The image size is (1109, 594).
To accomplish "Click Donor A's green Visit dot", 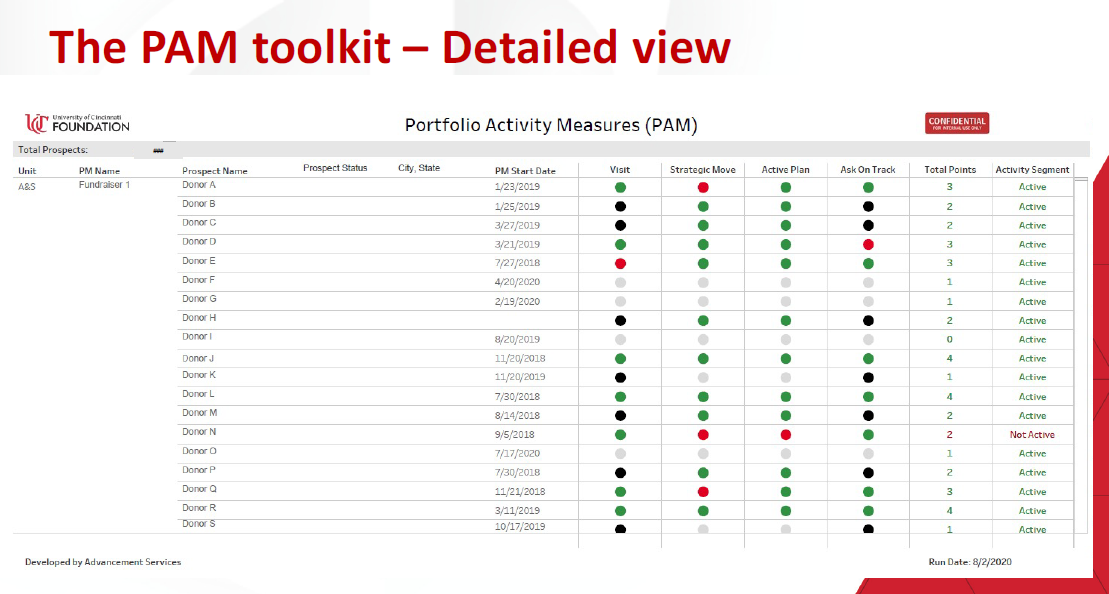I will 620,187.
